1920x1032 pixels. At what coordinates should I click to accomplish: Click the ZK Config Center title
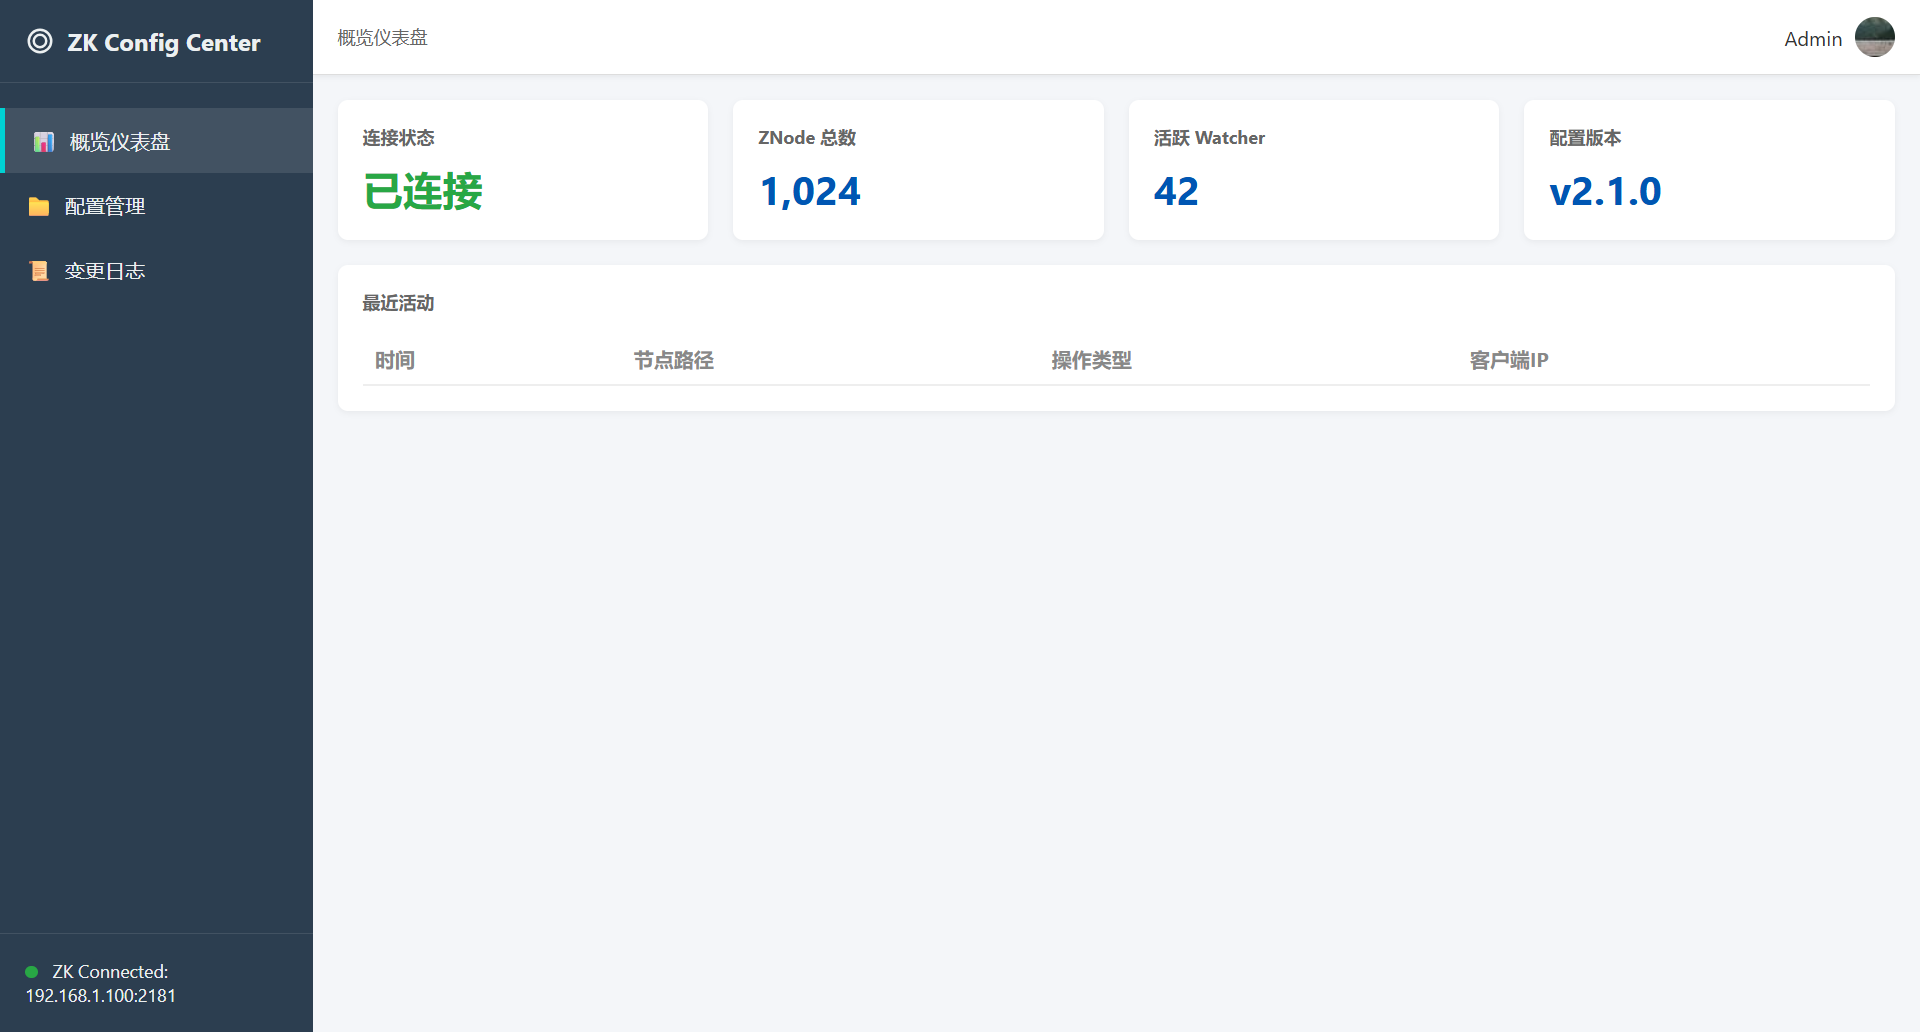tap(164, 42)
